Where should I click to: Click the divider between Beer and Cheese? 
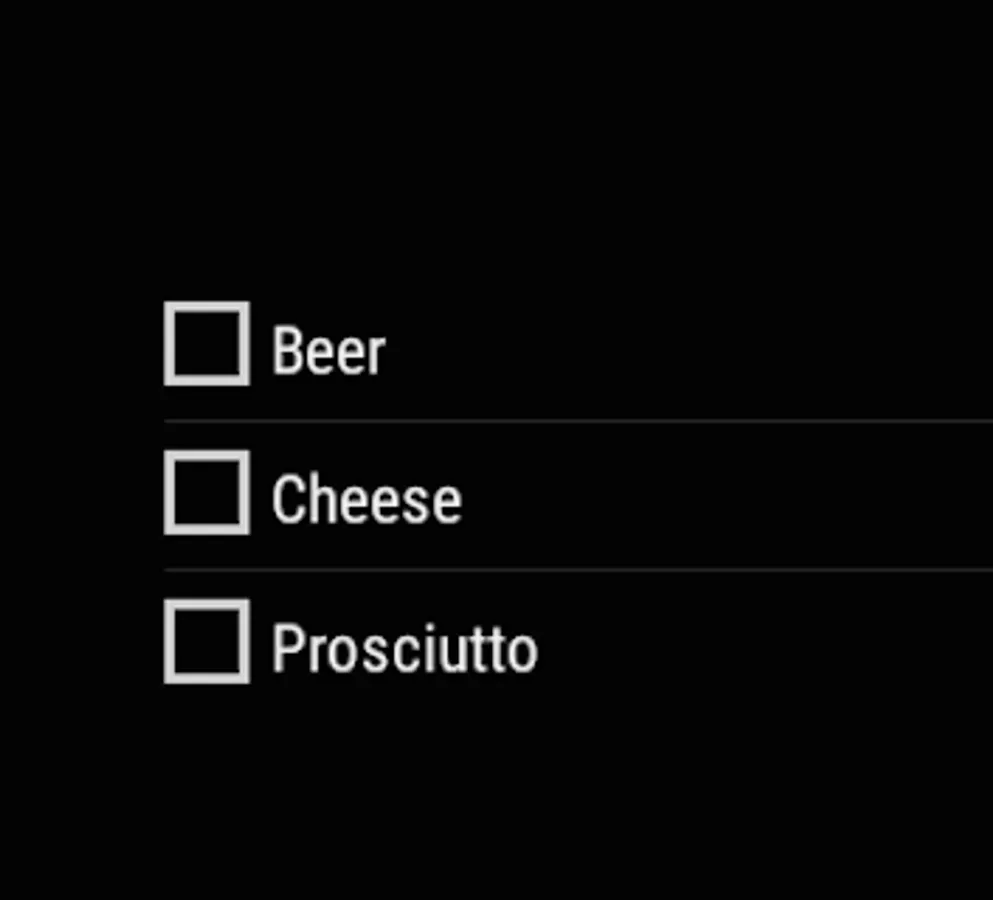[x=578, y=421]
